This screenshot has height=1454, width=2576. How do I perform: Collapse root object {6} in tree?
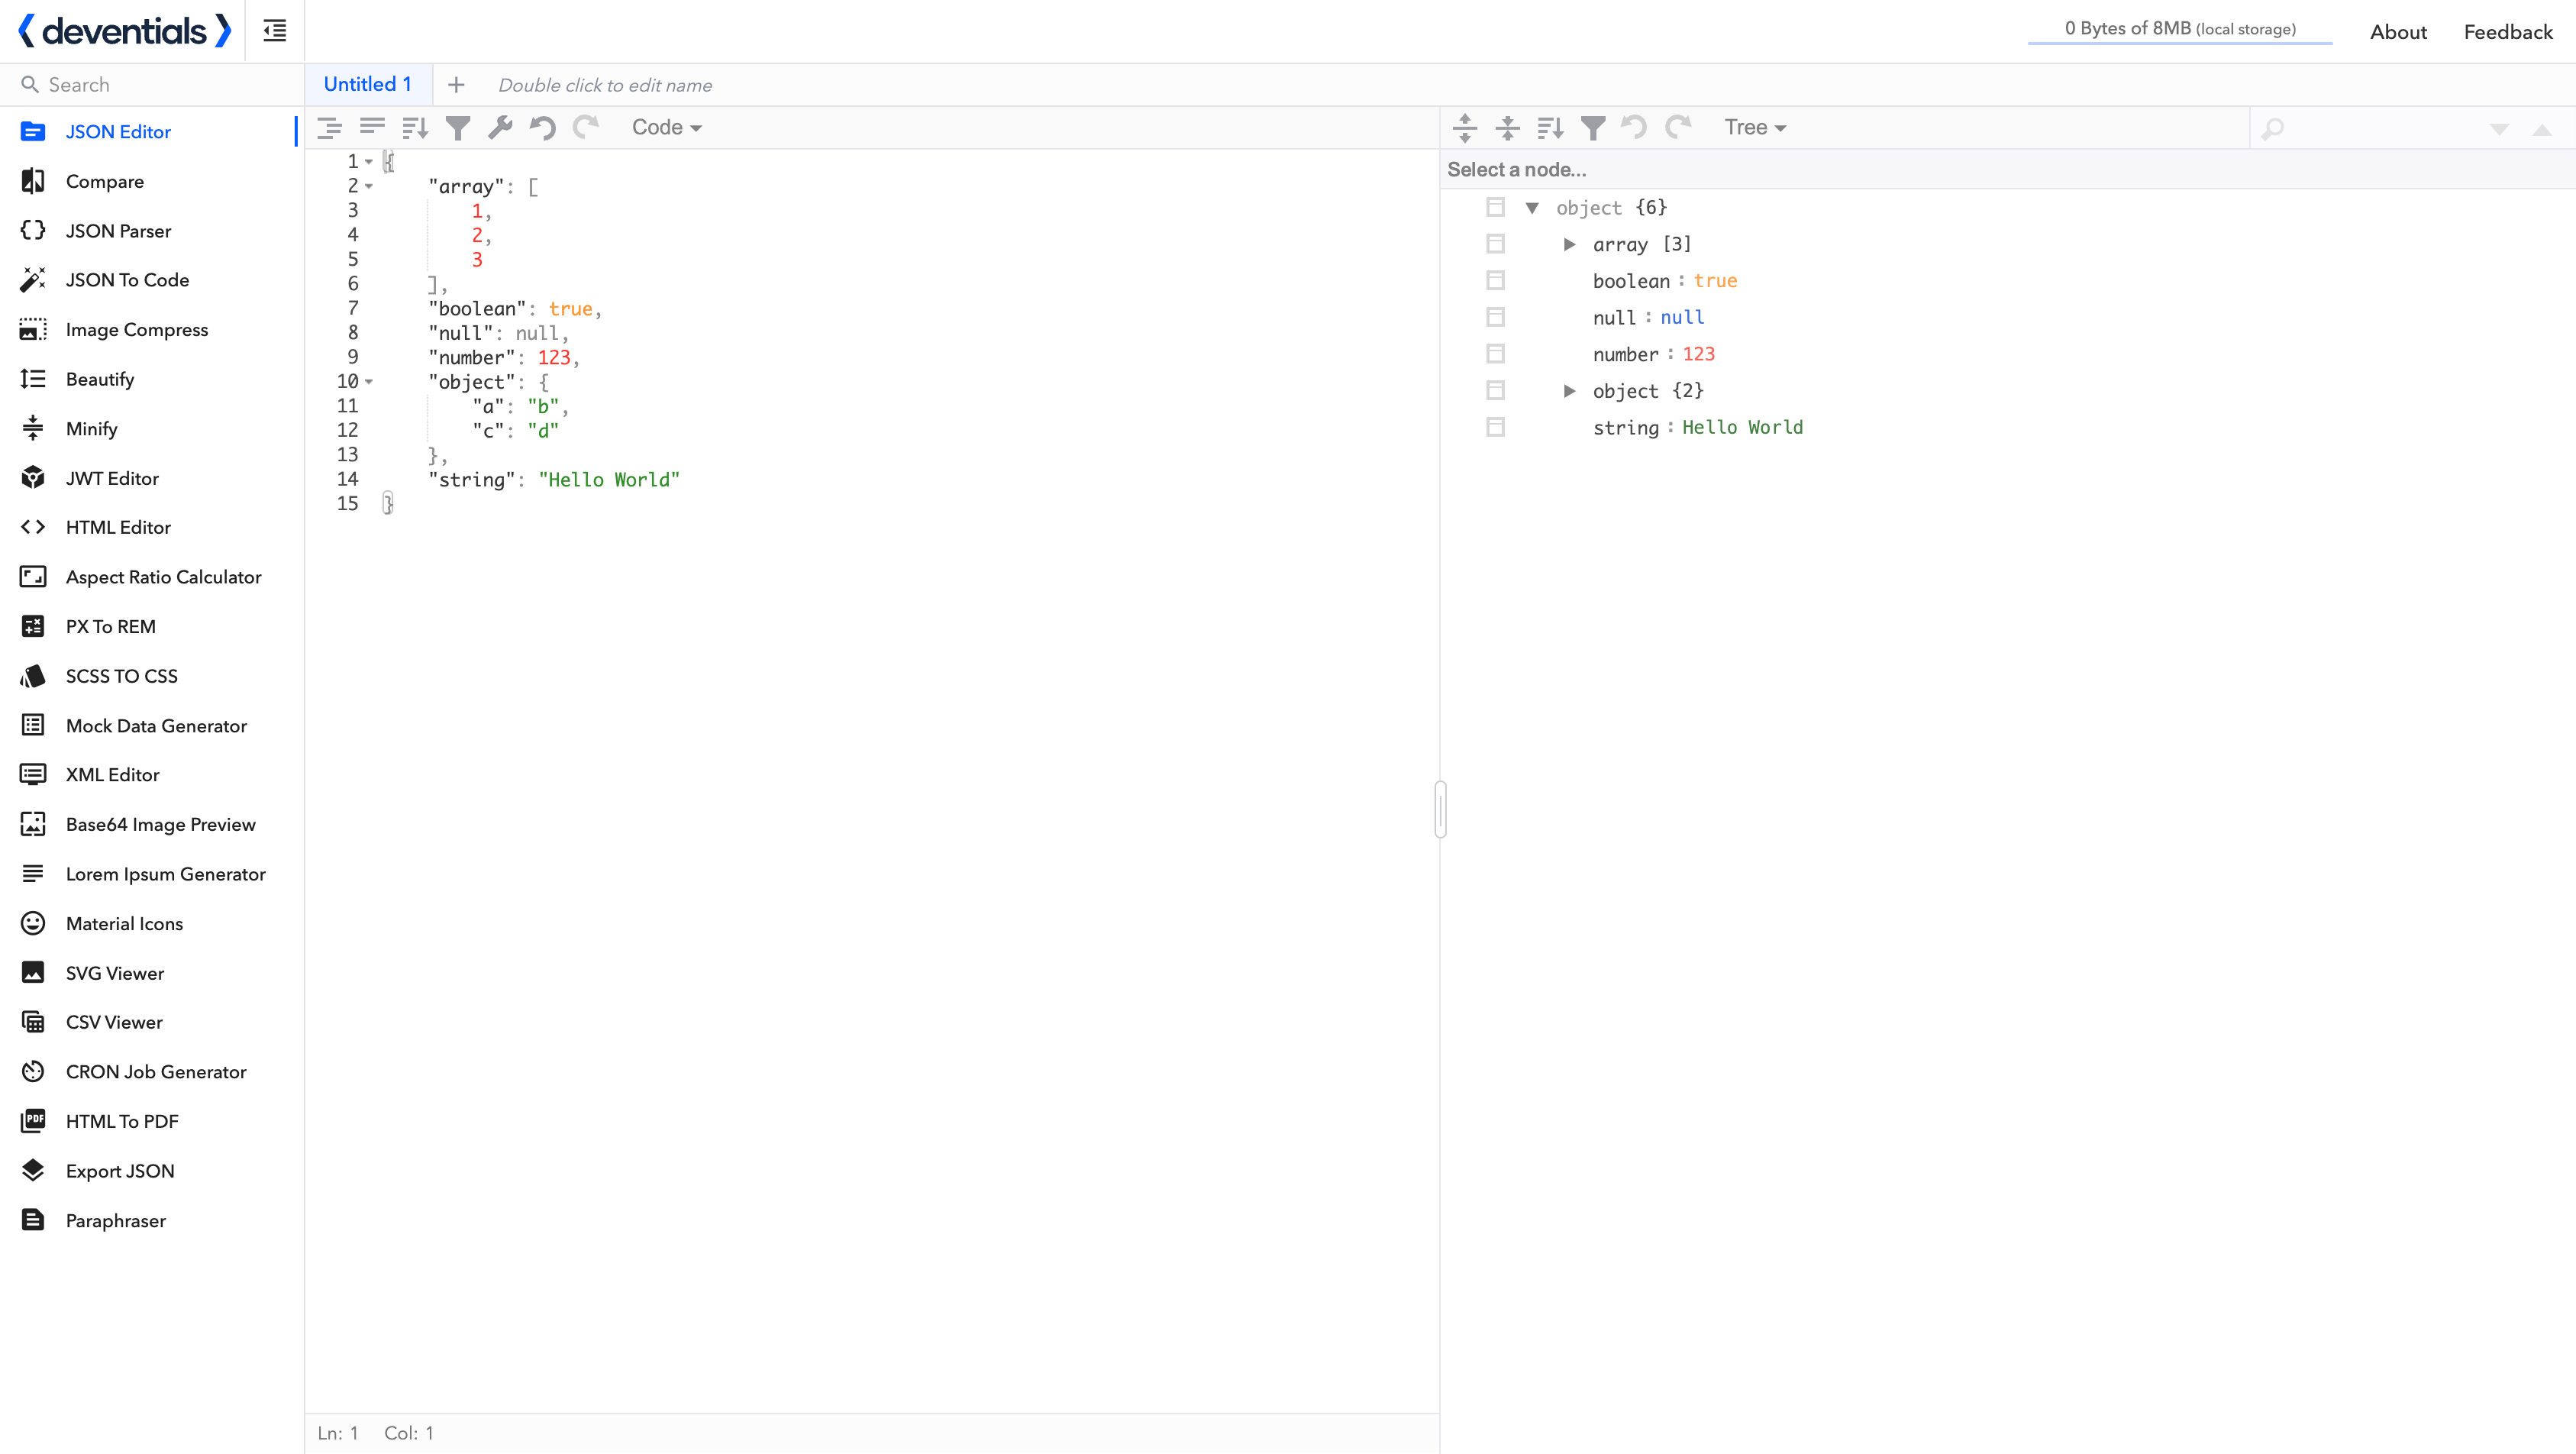pos(1532,208)
